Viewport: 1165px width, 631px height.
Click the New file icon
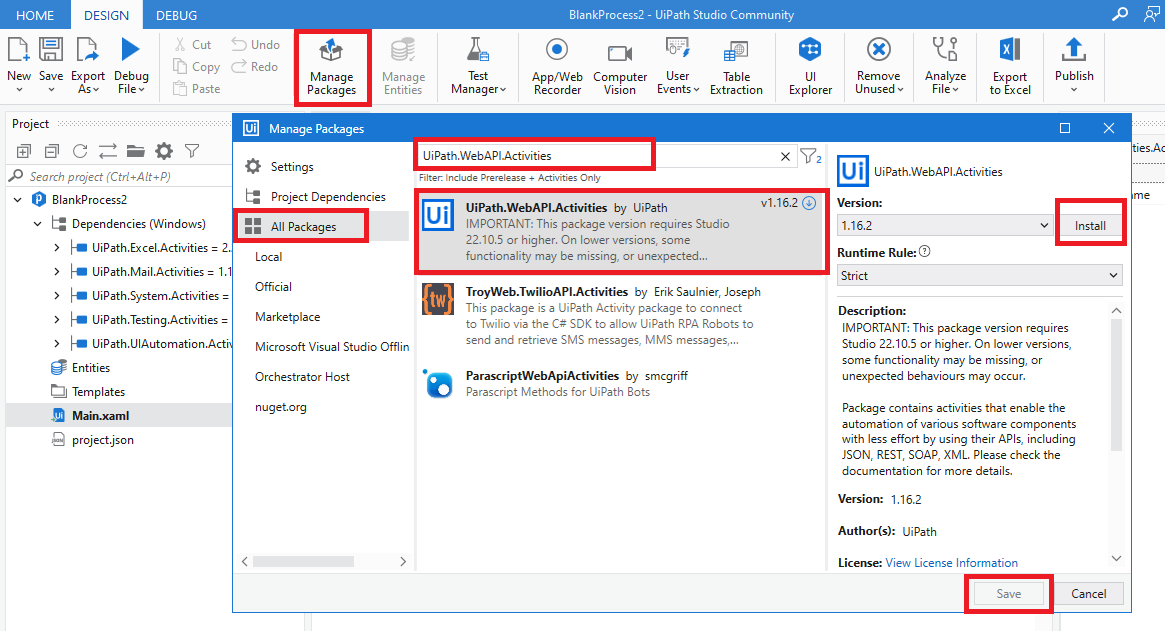(19, 51)
